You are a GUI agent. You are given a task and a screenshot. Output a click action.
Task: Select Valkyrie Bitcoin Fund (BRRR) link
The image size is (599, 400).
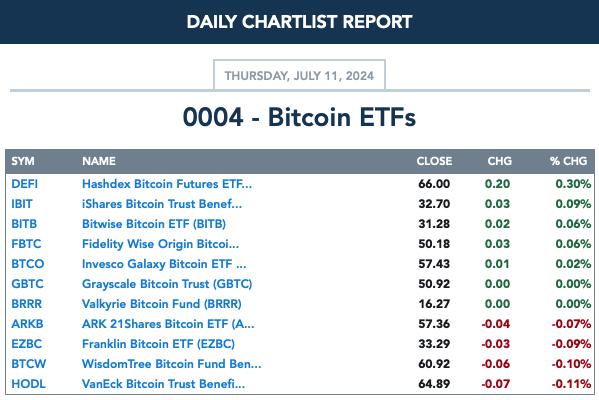click(162, 304)
